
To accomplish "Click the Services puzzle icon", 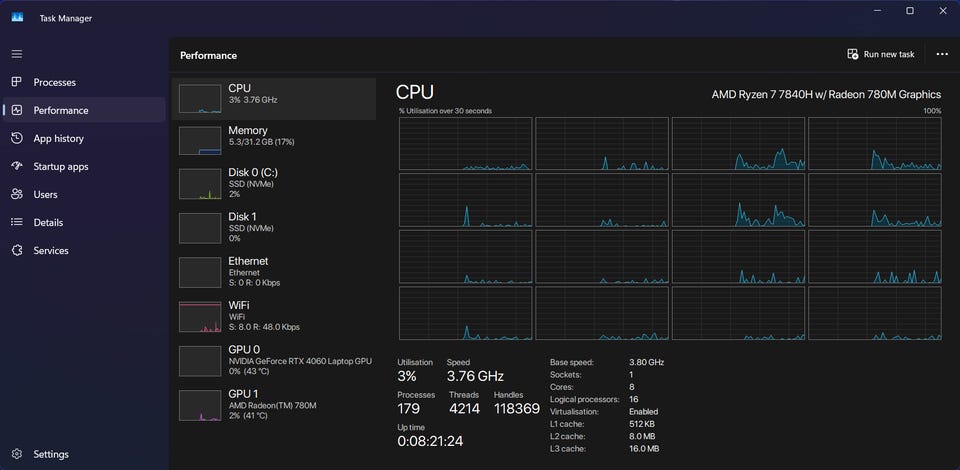I will (x=17, y=250).
